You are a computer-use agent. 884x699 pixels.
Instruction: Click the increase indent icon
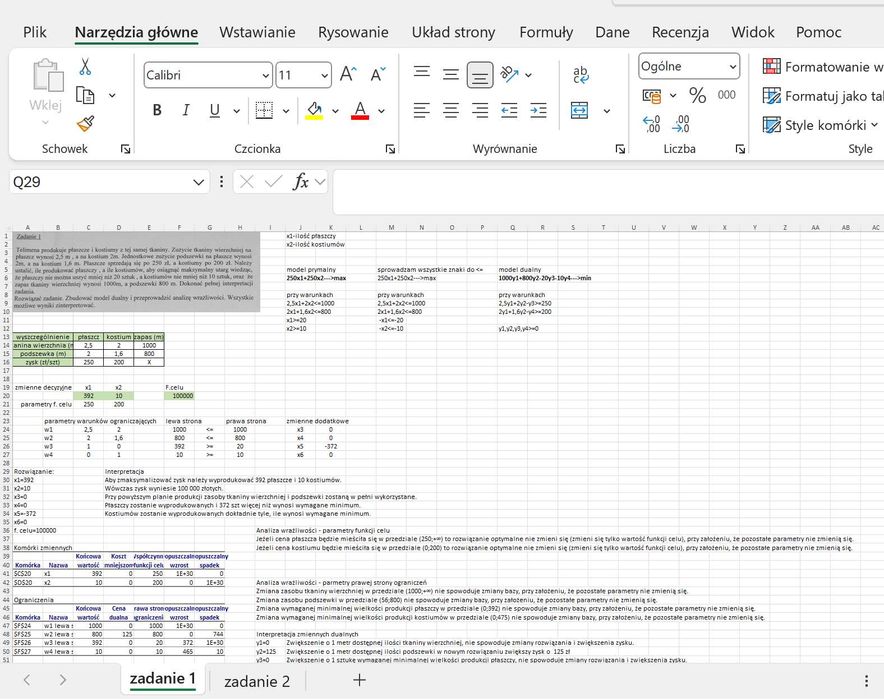[x=538, y=110]
